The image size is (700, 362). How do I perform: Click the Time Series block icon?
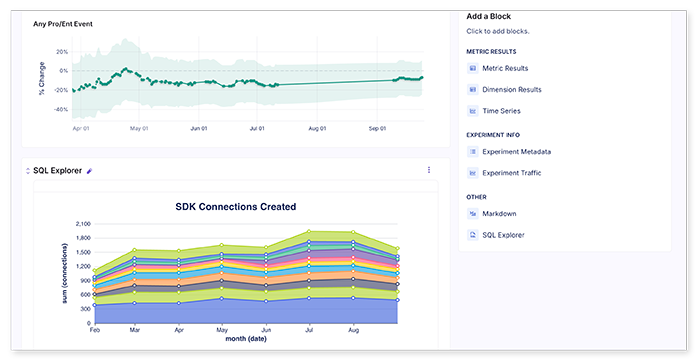(x=473, y=111)
